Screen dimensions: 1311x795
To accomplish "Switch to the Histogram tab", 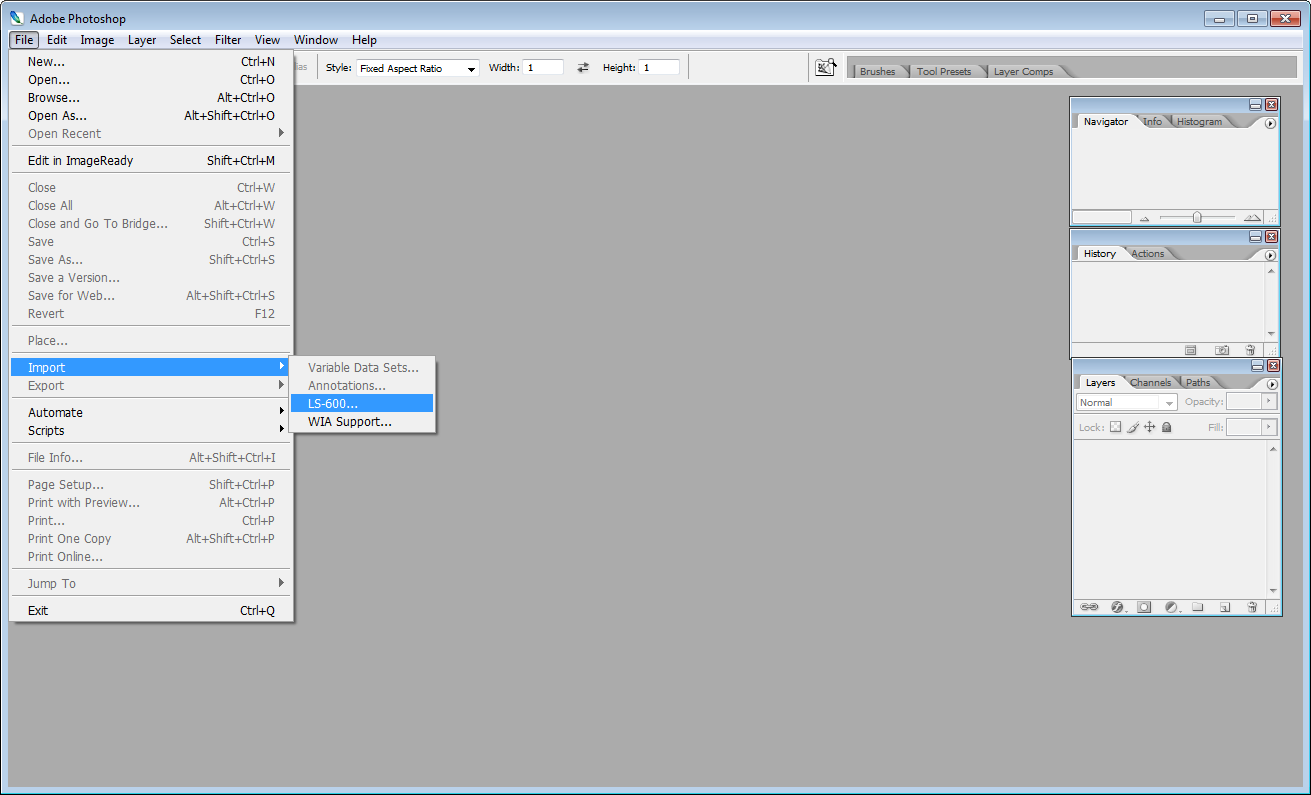I will point(1199,122).
